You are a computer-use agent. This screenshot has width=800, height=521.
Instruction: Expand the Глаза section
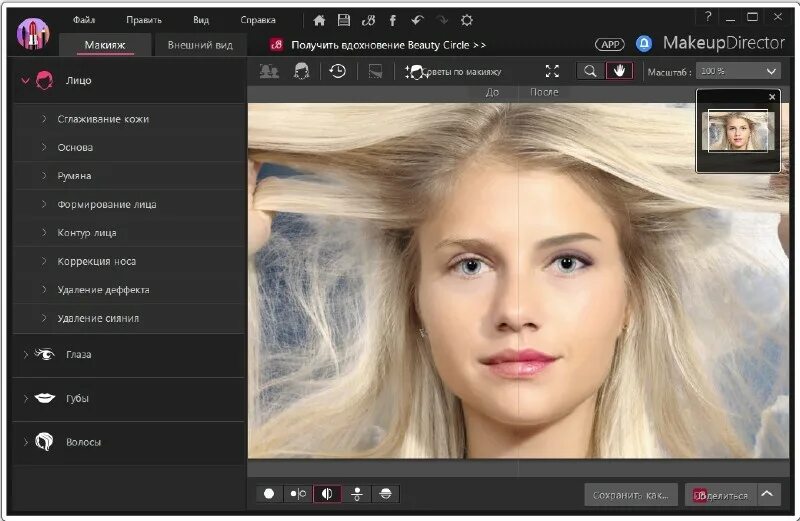pos(80,354)
